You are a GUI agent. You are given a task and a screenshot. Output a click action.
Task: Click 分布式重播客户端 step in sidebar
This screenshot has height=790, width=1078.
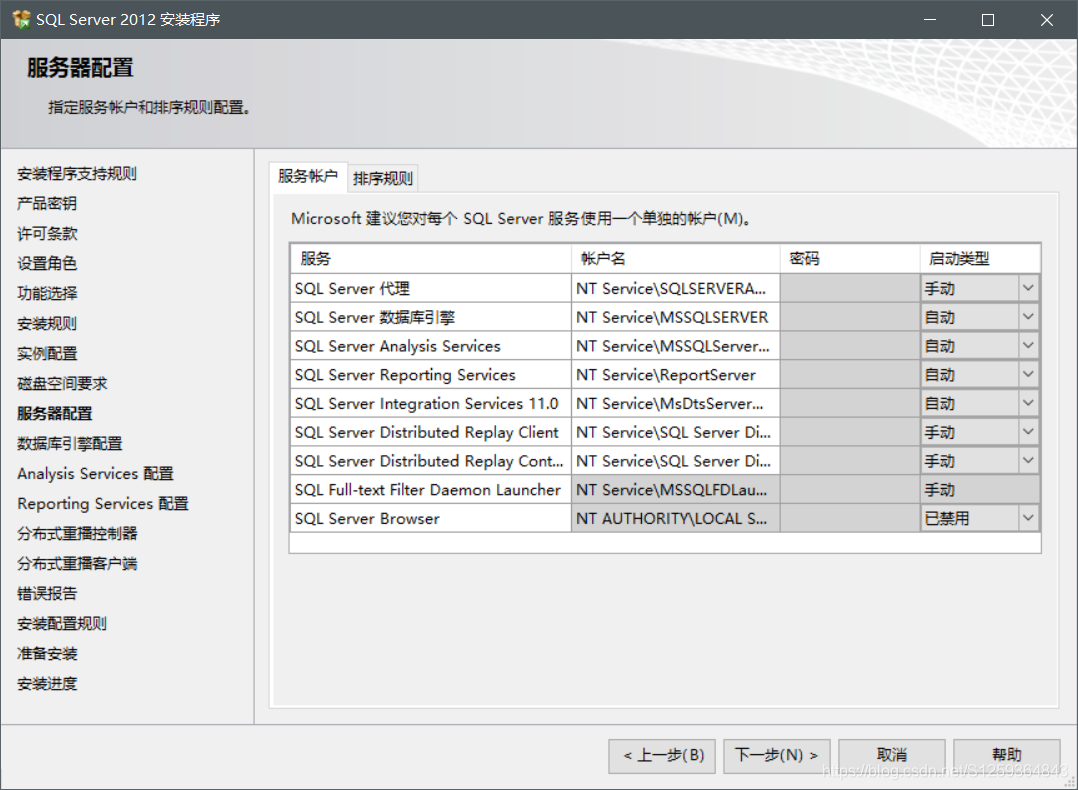point(77,564)
